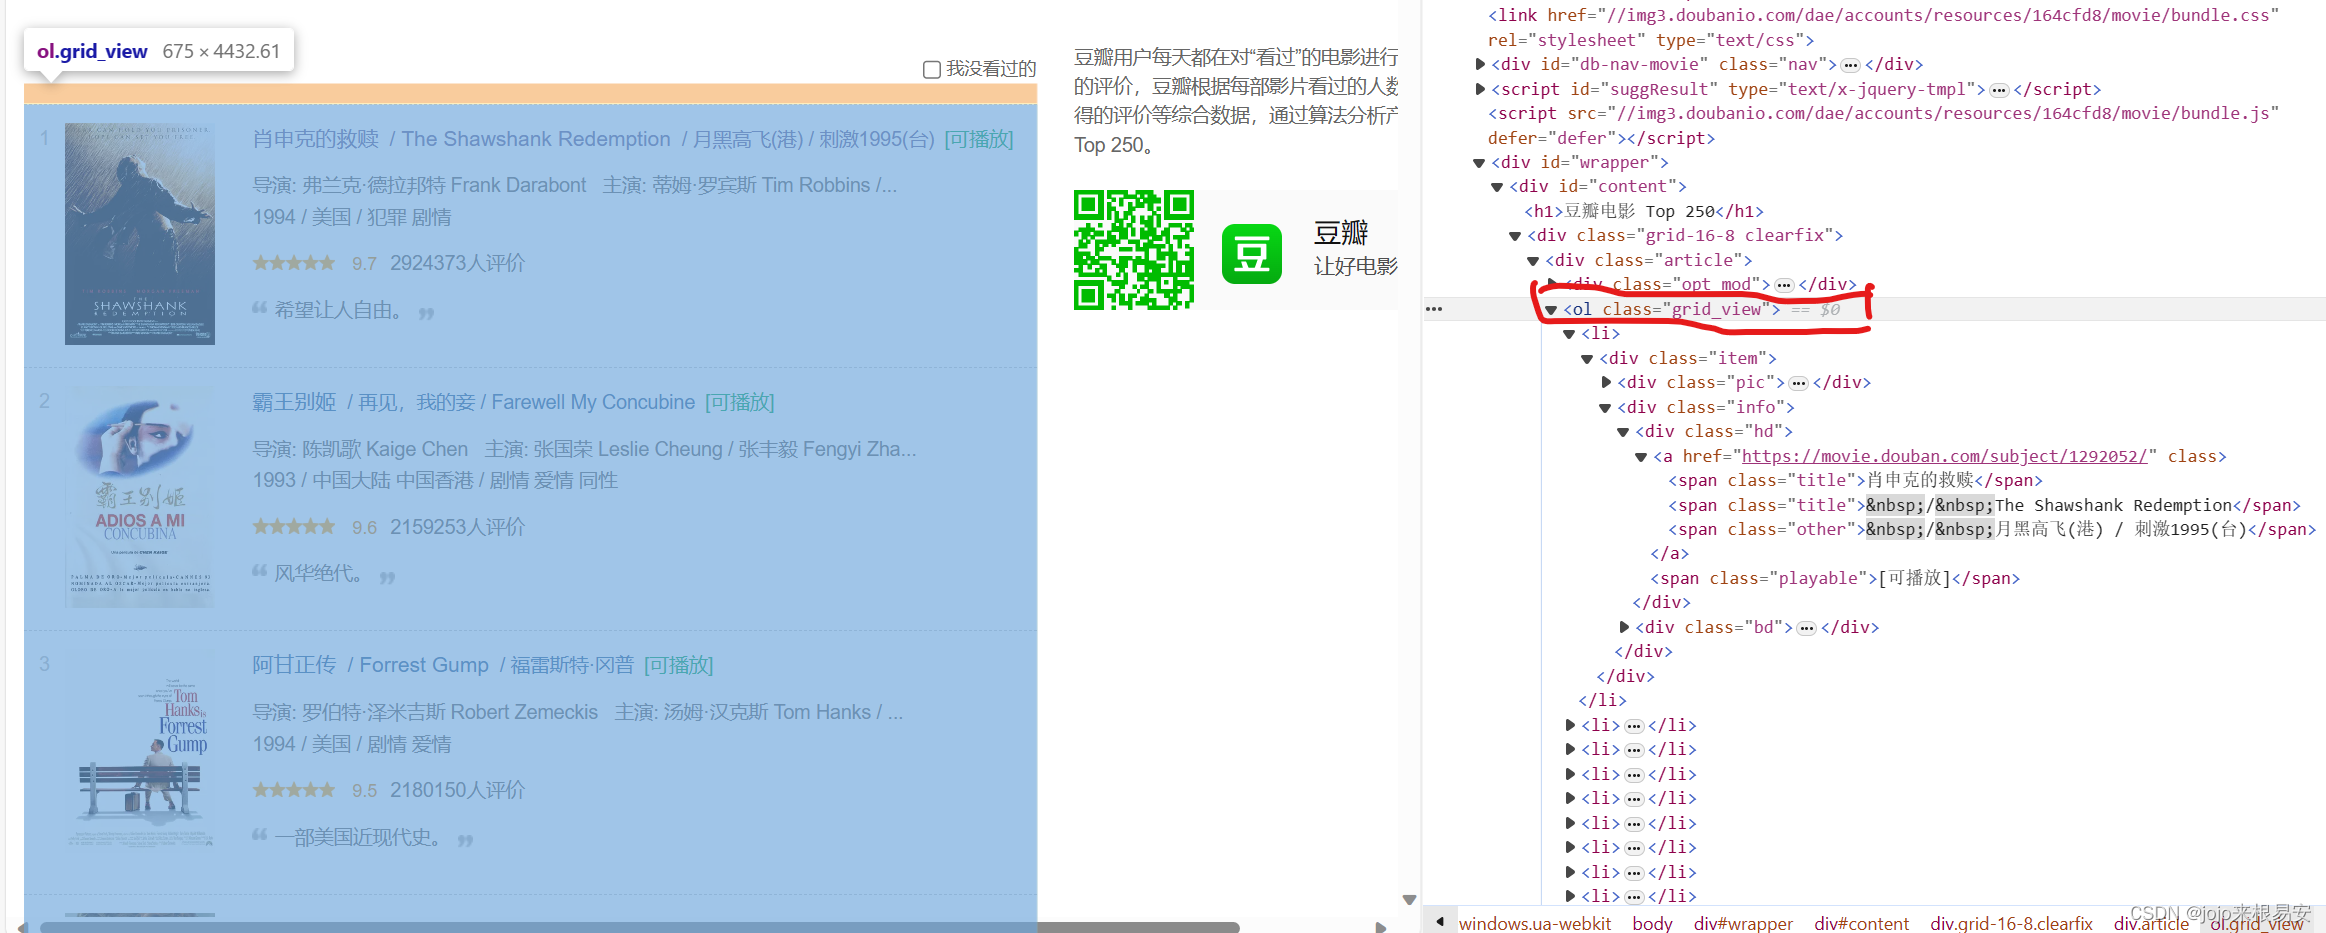Screen dimensions: 2326x933
Task: Click ellipsis badge in db-nav-movie row
Action: (1851, 65)
